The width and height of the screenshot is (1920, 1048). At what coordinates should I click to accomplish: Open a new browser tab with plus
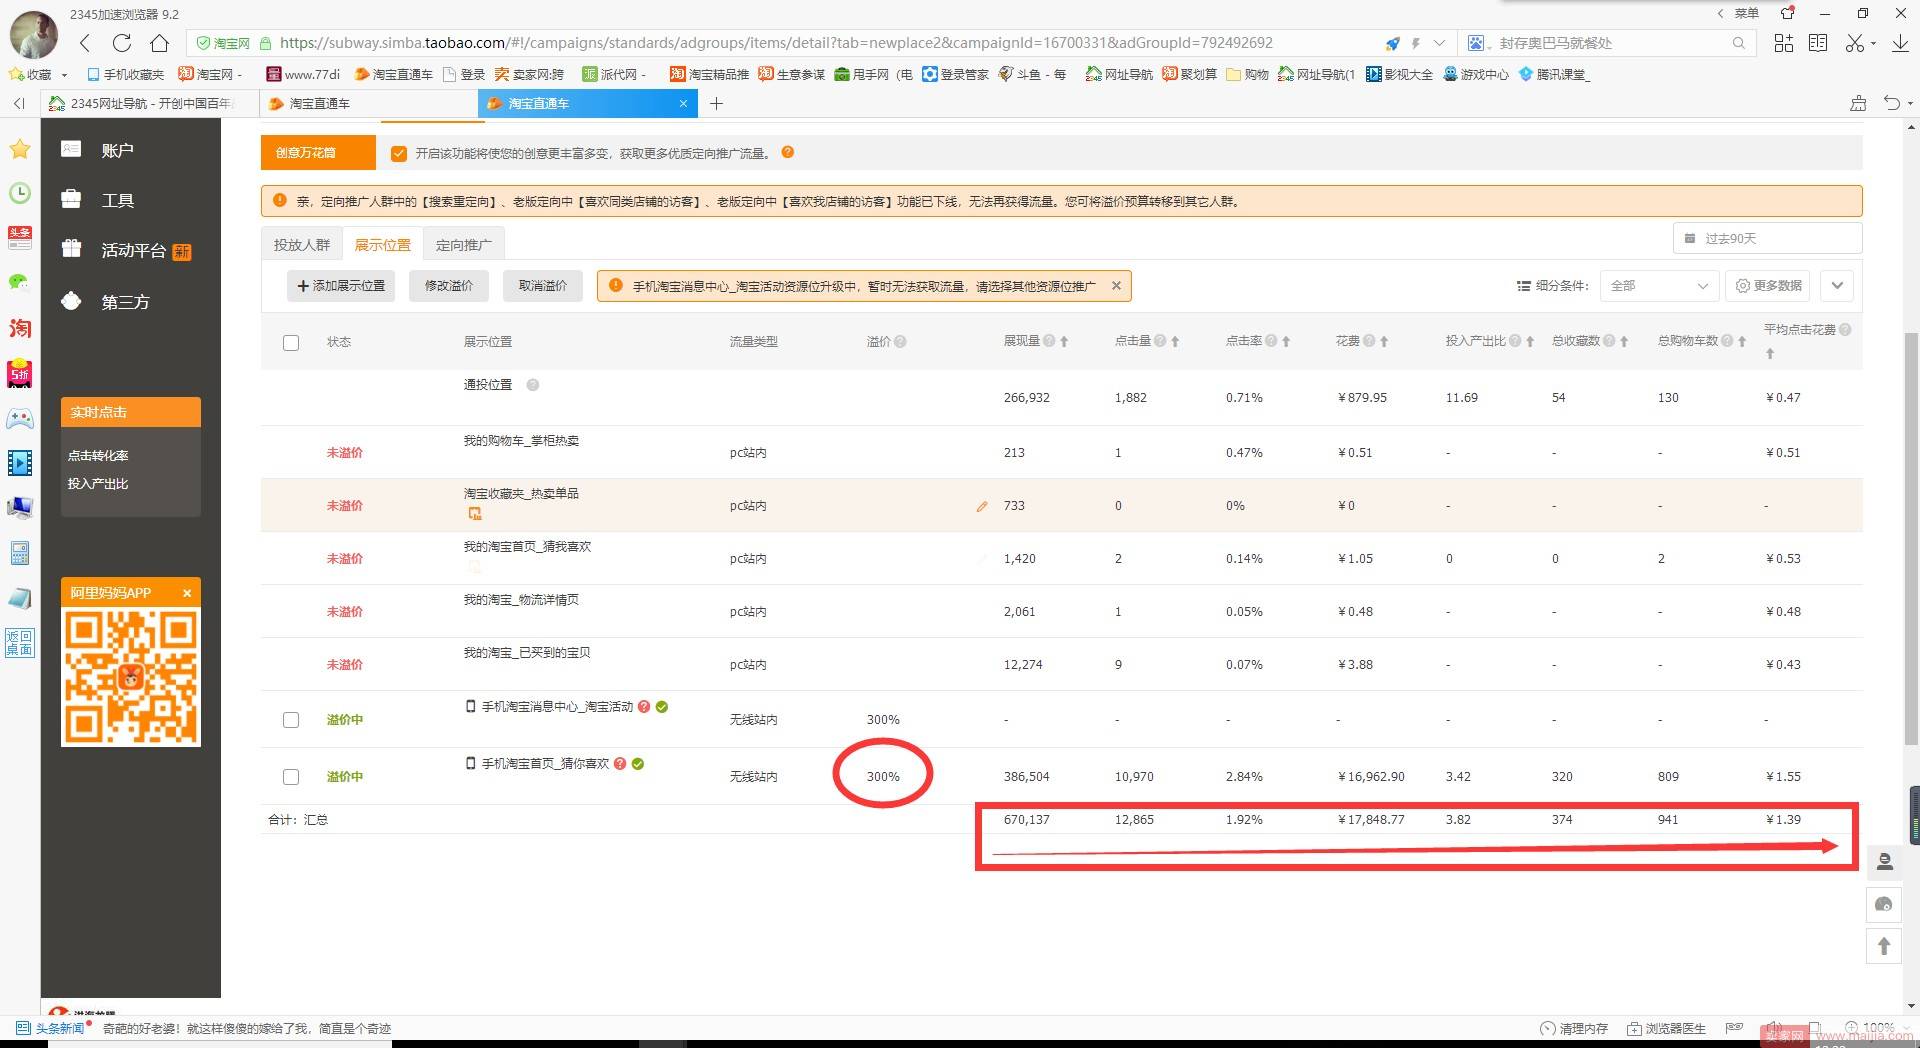point(716,103)
